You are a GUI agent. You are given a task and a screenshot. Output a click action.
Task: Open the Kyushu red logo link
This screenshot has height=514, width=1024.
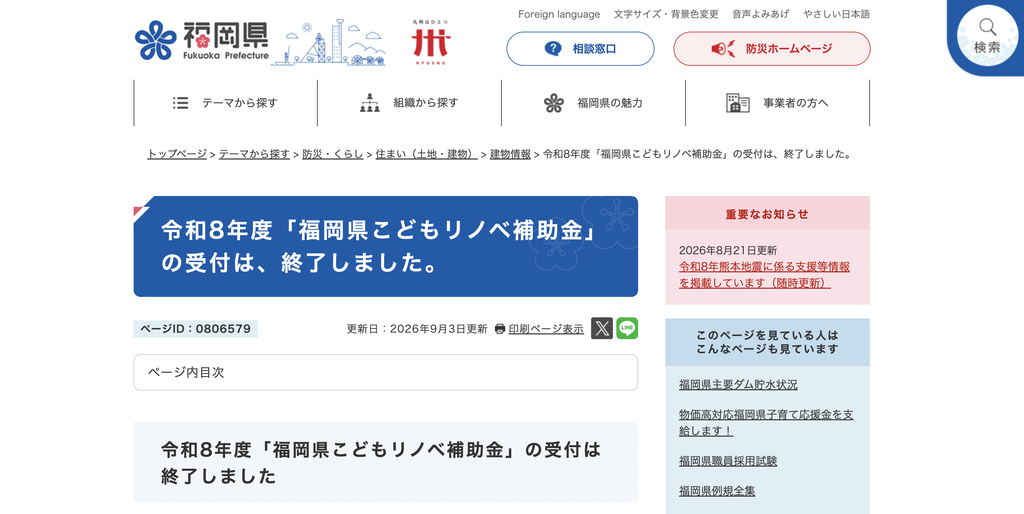430,42
